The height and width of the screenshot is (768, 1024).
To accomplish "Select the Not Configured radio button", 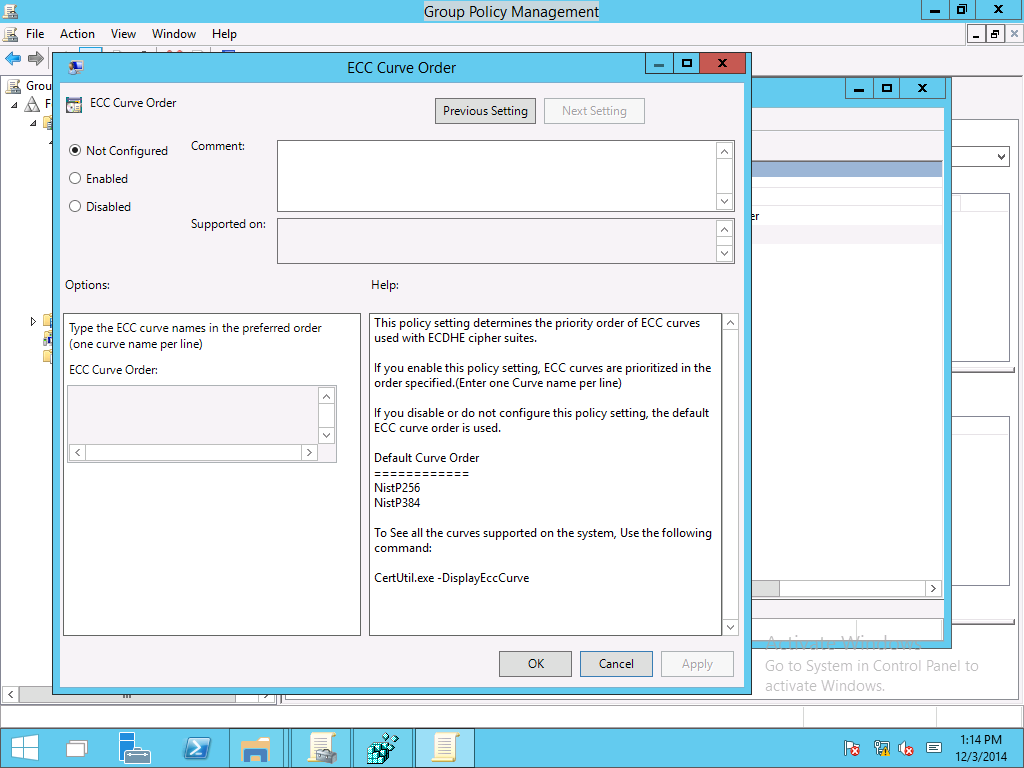I will click(x=74, y=150).
